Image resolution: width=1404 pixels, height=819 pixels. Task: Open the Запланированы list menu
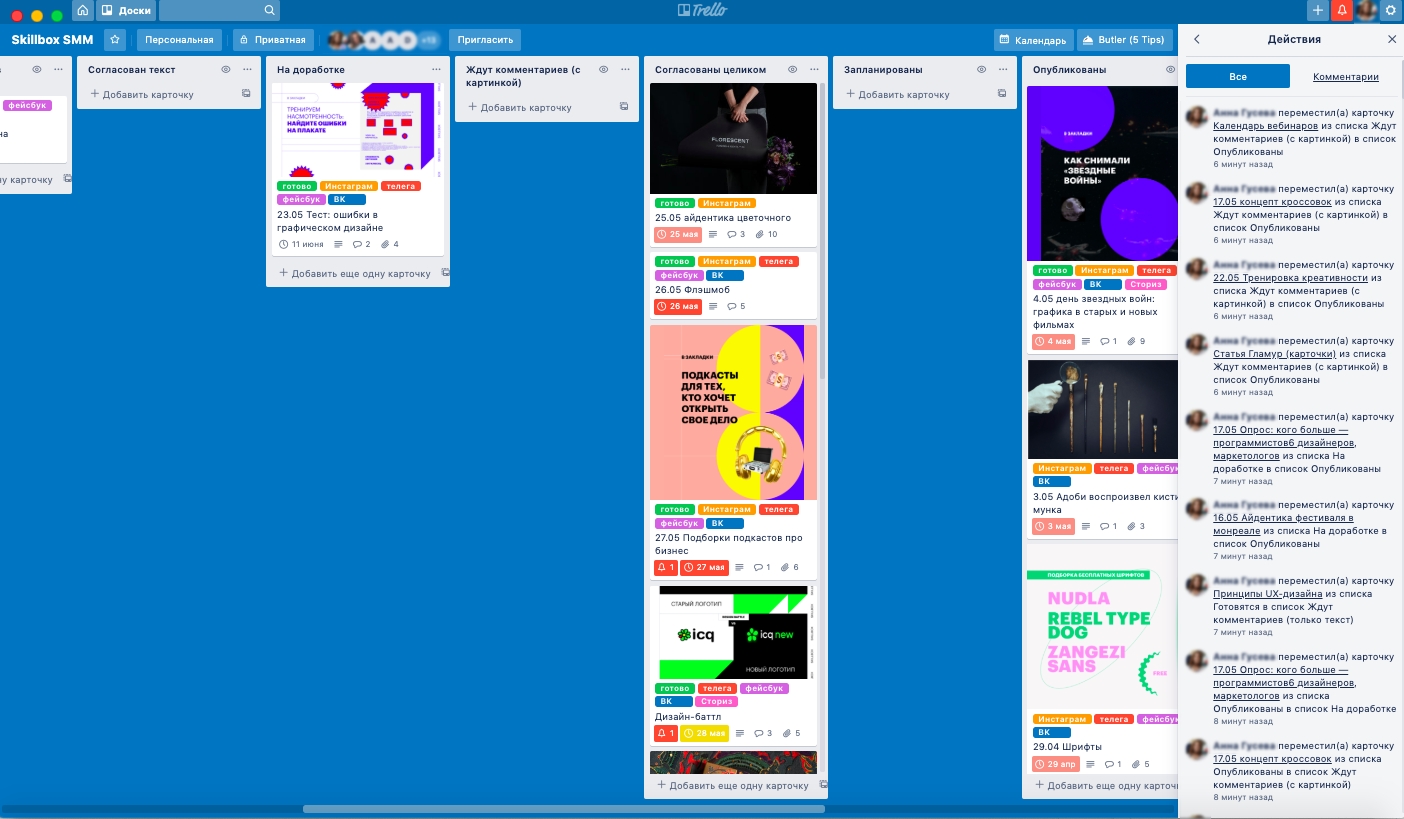pos(1003,69)
